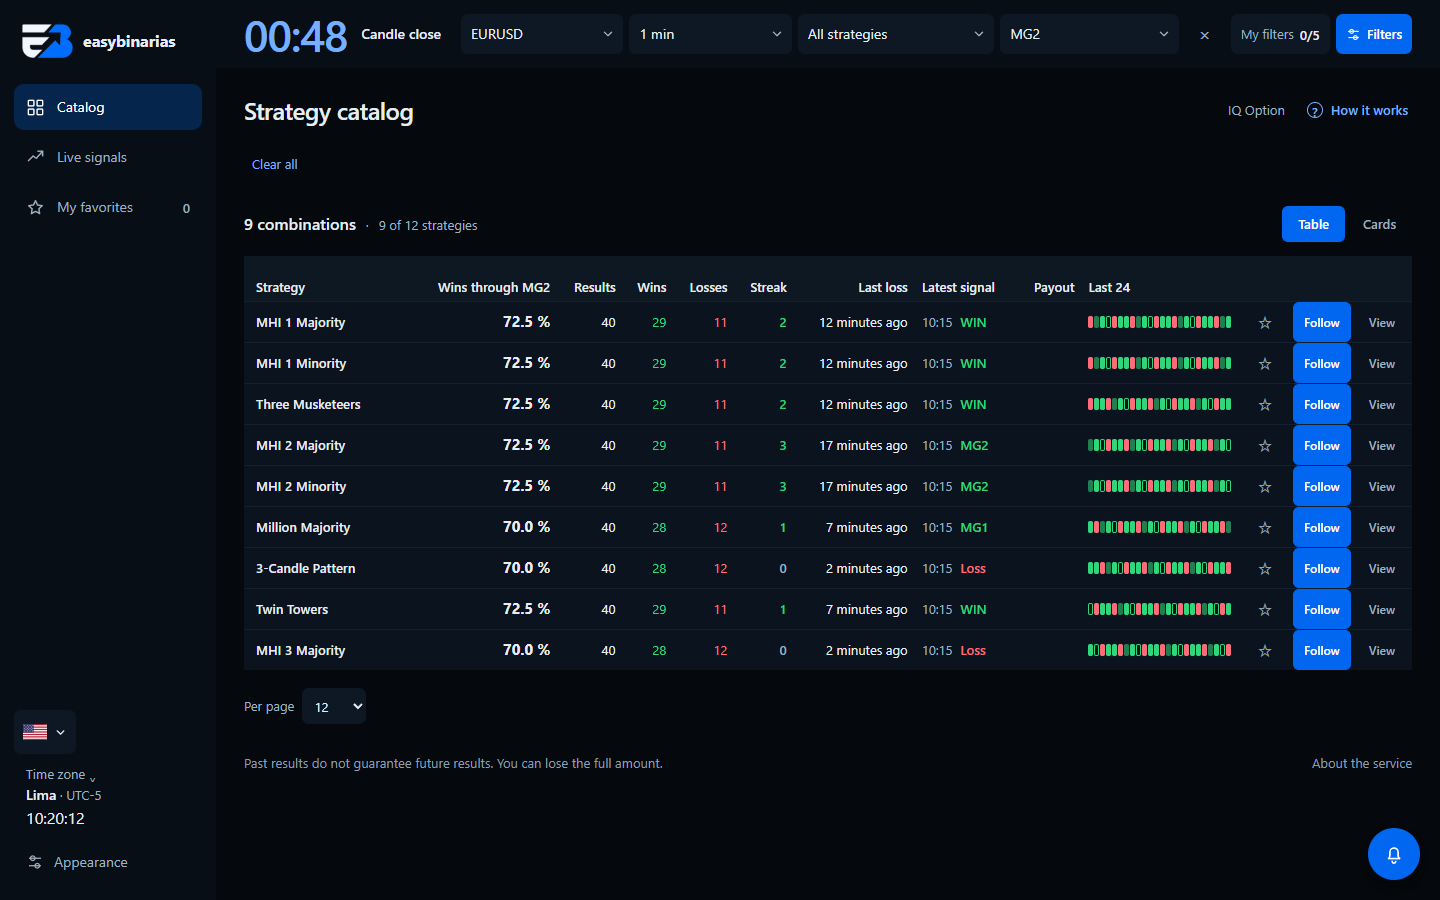
Task: Open the About the service link
Action: pyautogui.click(x=1362, y=763)
